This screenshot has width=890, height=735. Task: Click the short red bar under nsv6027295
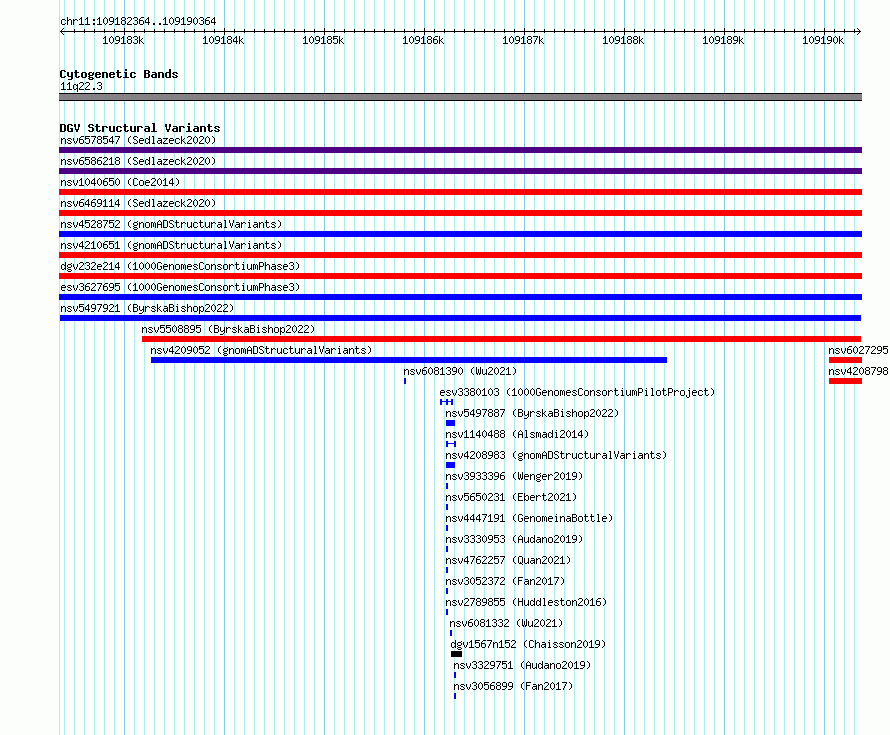pos(845,360)
